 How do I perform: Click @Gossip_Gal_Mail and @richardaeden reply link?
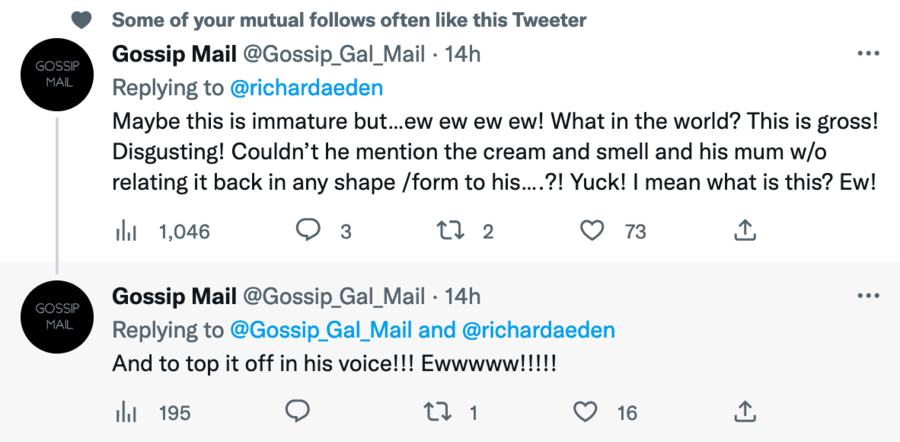[423, 330]
